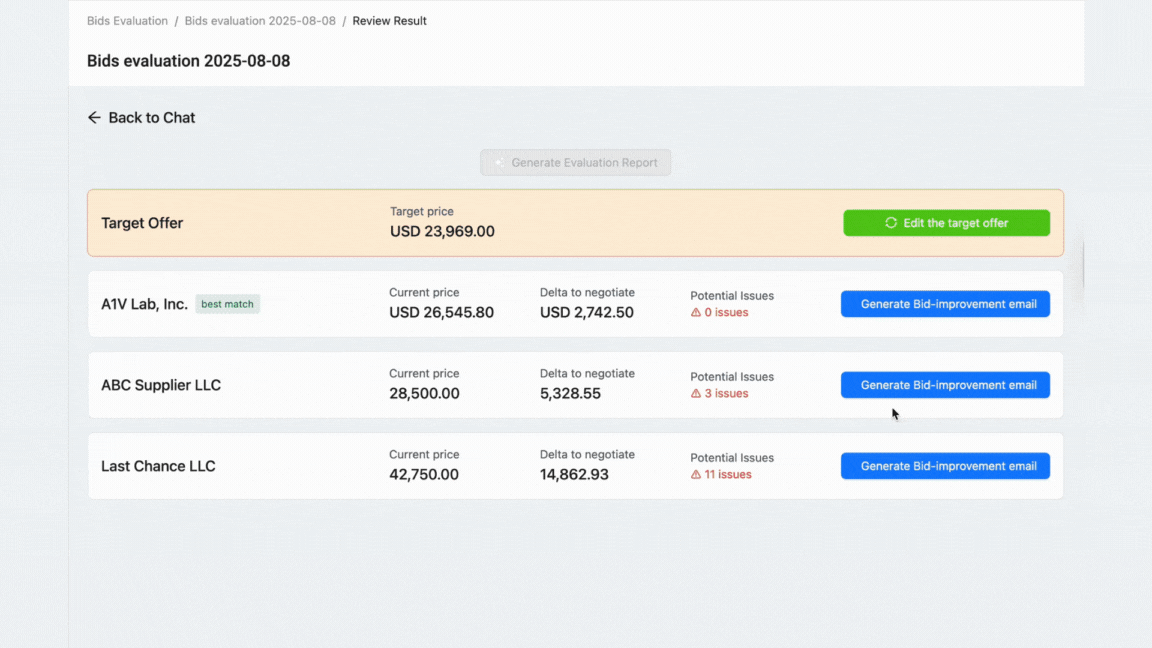Image resolution: width=1152 pixels, height=648 pixels.
Task: Go to Bids evaluation 2025-08-08 breadcrumb
Action: pos(260,21)
